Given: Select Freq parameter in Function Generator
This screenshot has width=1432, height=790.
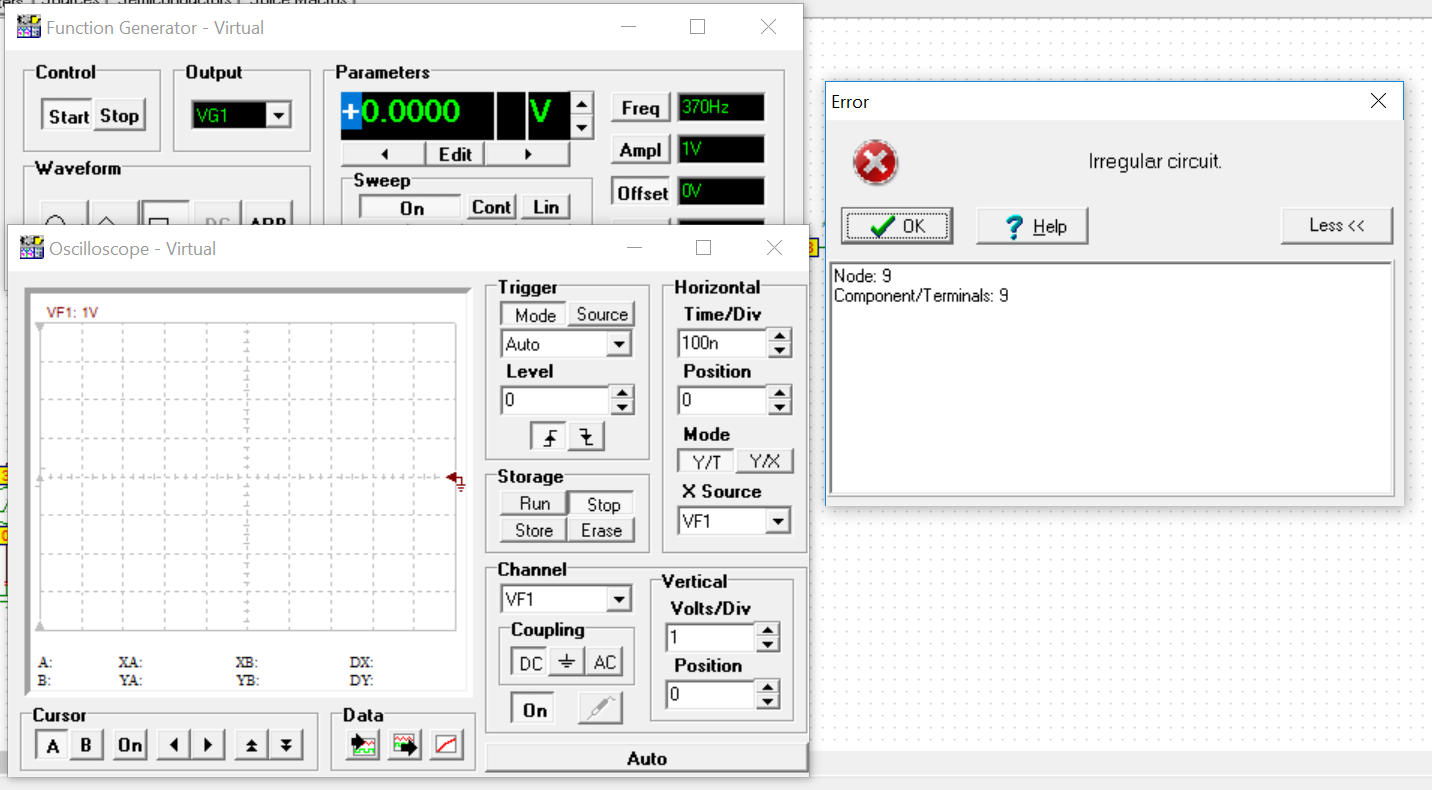Looking at the screenshot, I should (640, 108).
